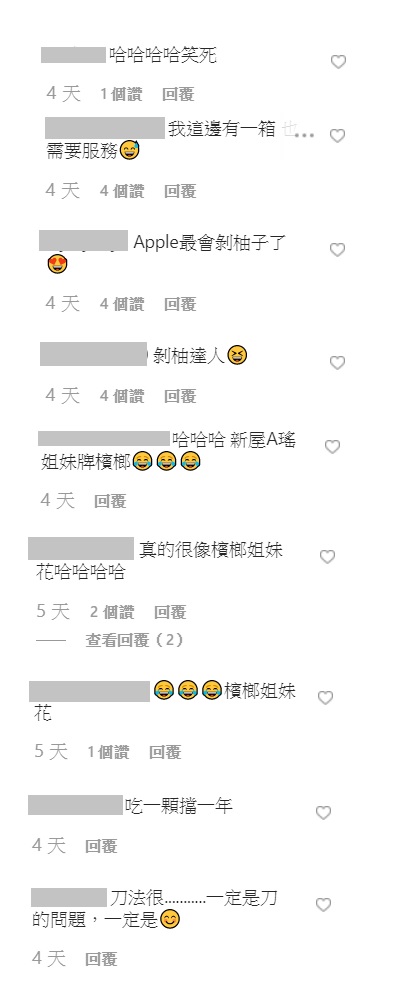Reply to the 哈哈哈哈笑死 comment

(x=178, y=95)
